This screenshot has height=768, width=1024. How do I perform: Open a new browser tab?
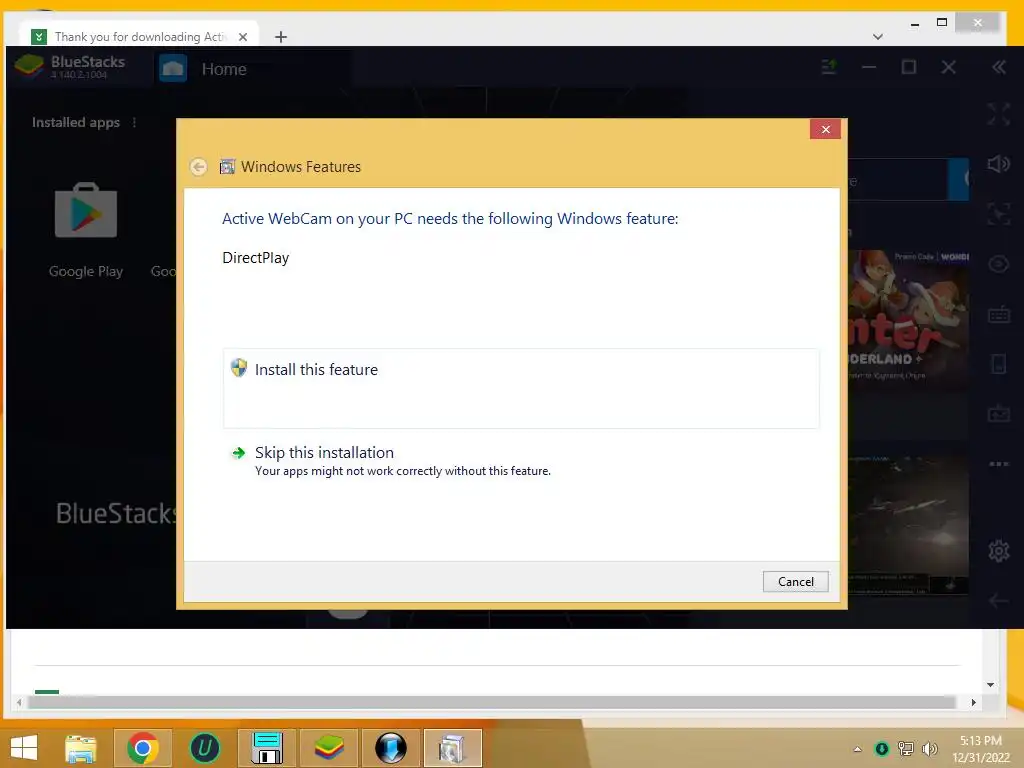[x=281, y=37]
